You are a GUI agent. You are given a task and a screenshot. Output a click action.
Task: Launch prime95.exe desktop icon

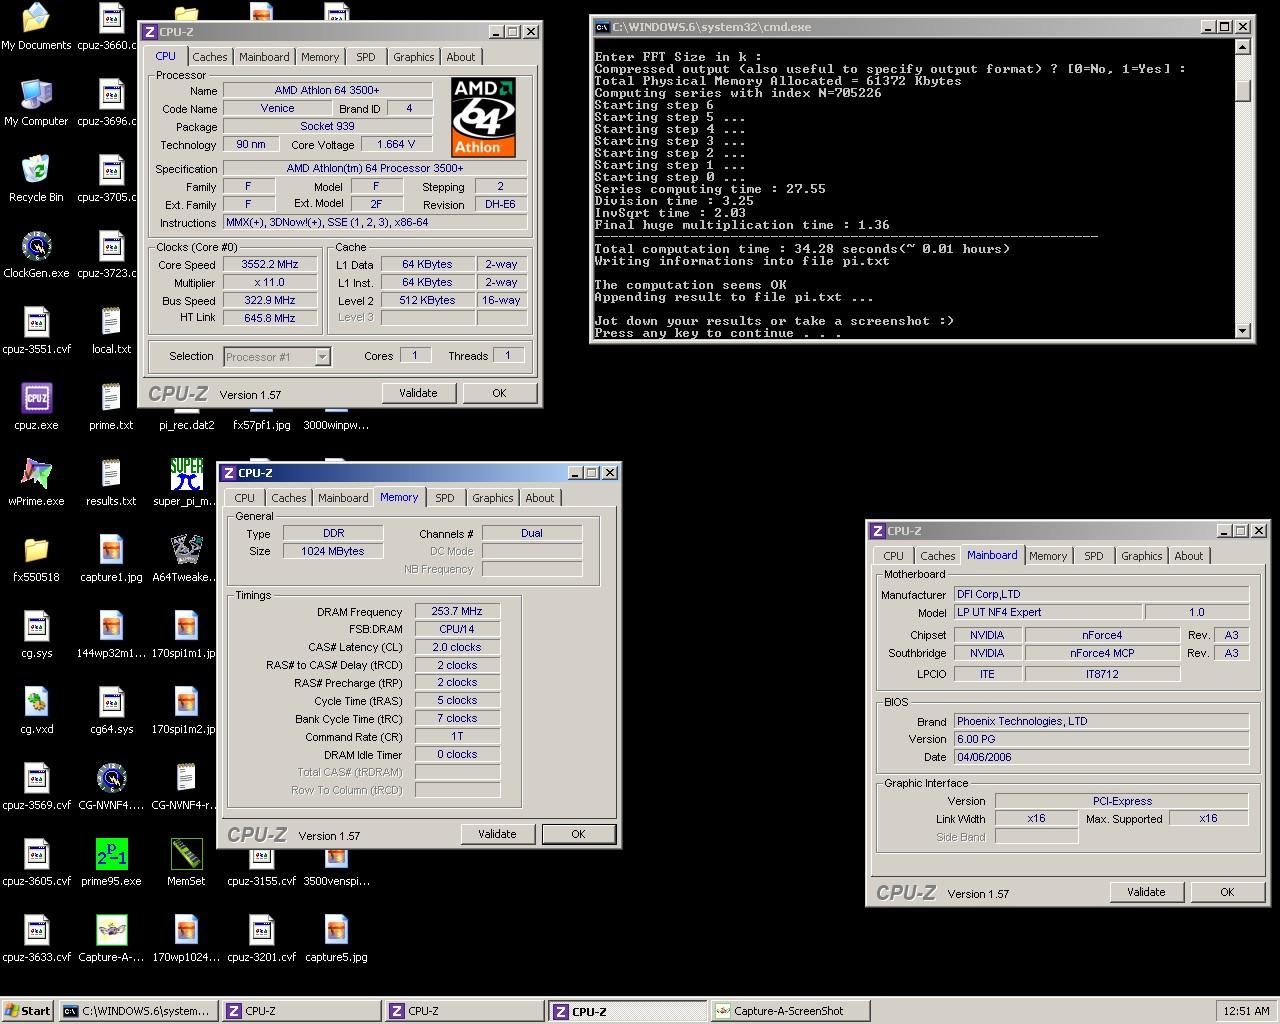click(x=111, y=862)
